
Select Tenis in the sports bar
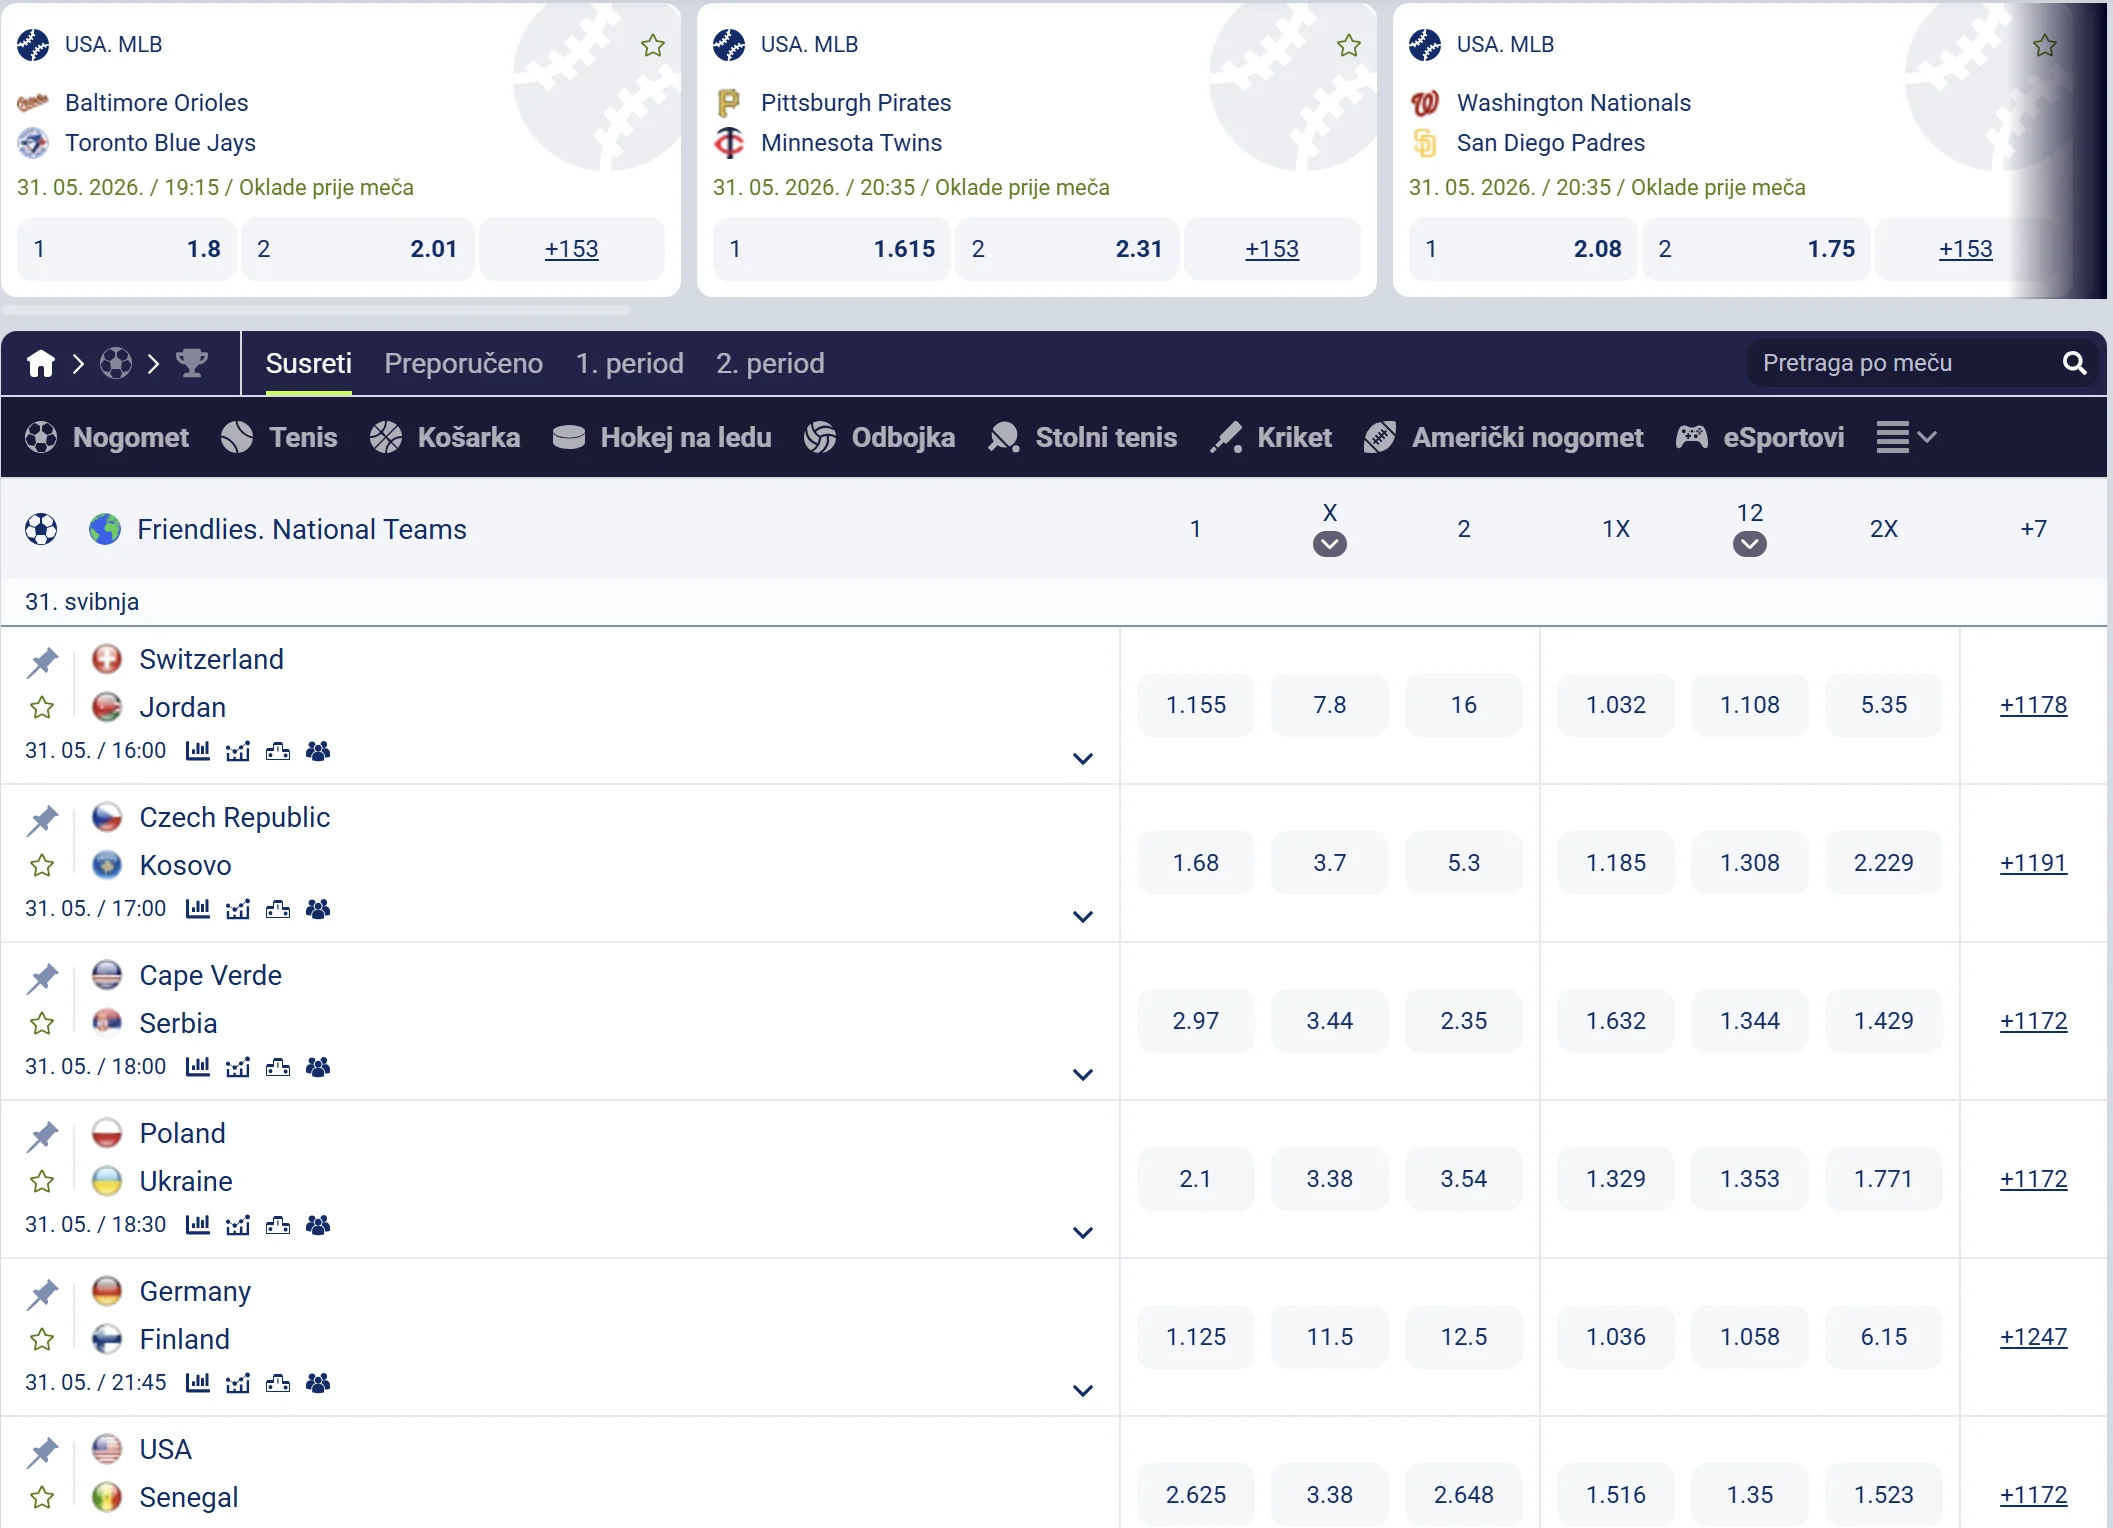[x=279, y=437]
